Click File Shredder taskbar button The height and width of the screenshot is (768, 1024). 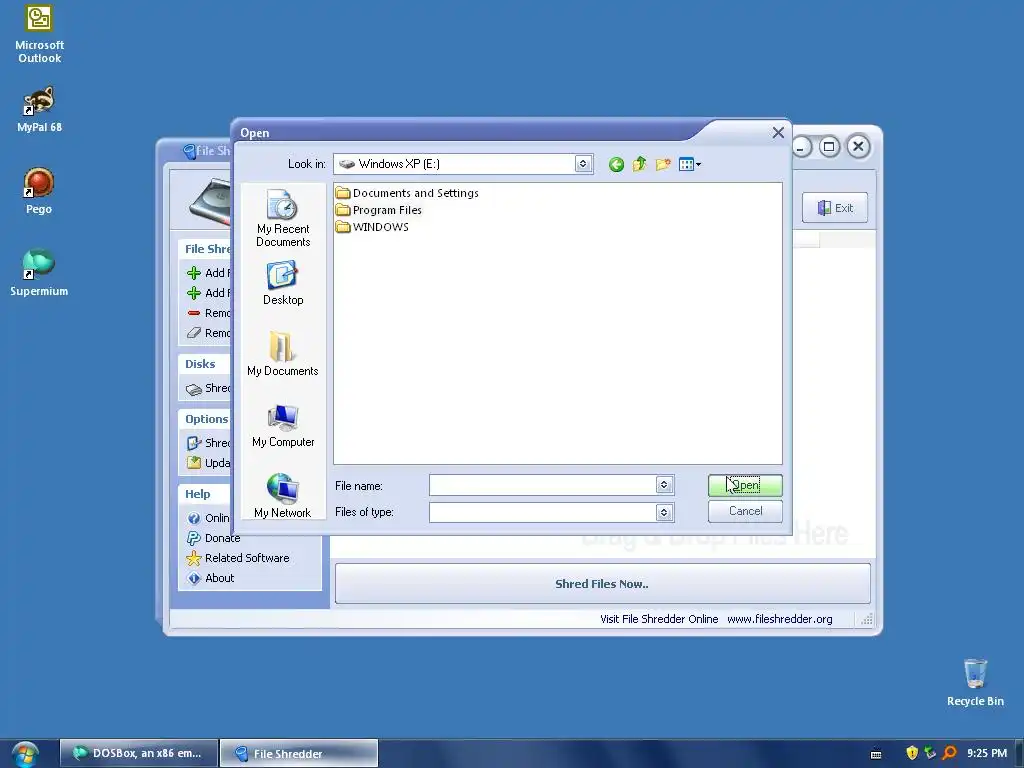pos(299,753)
